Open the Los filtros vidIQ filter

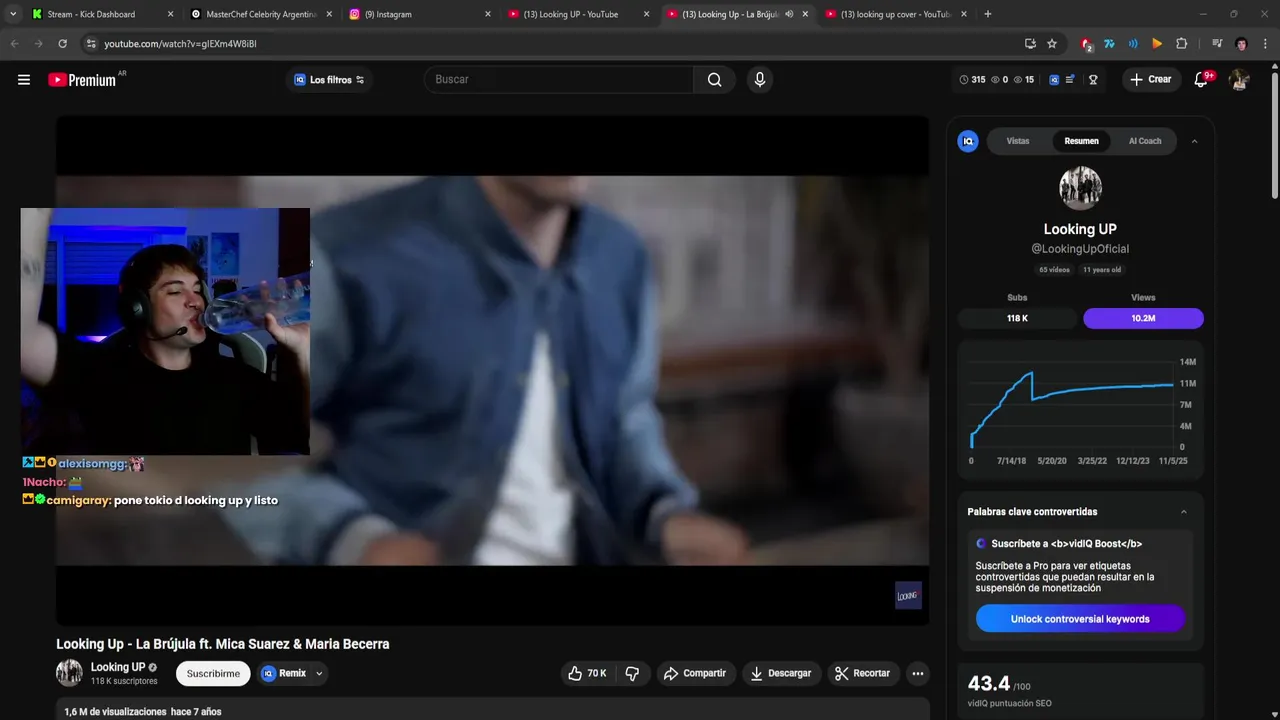[x=329, y=80]
